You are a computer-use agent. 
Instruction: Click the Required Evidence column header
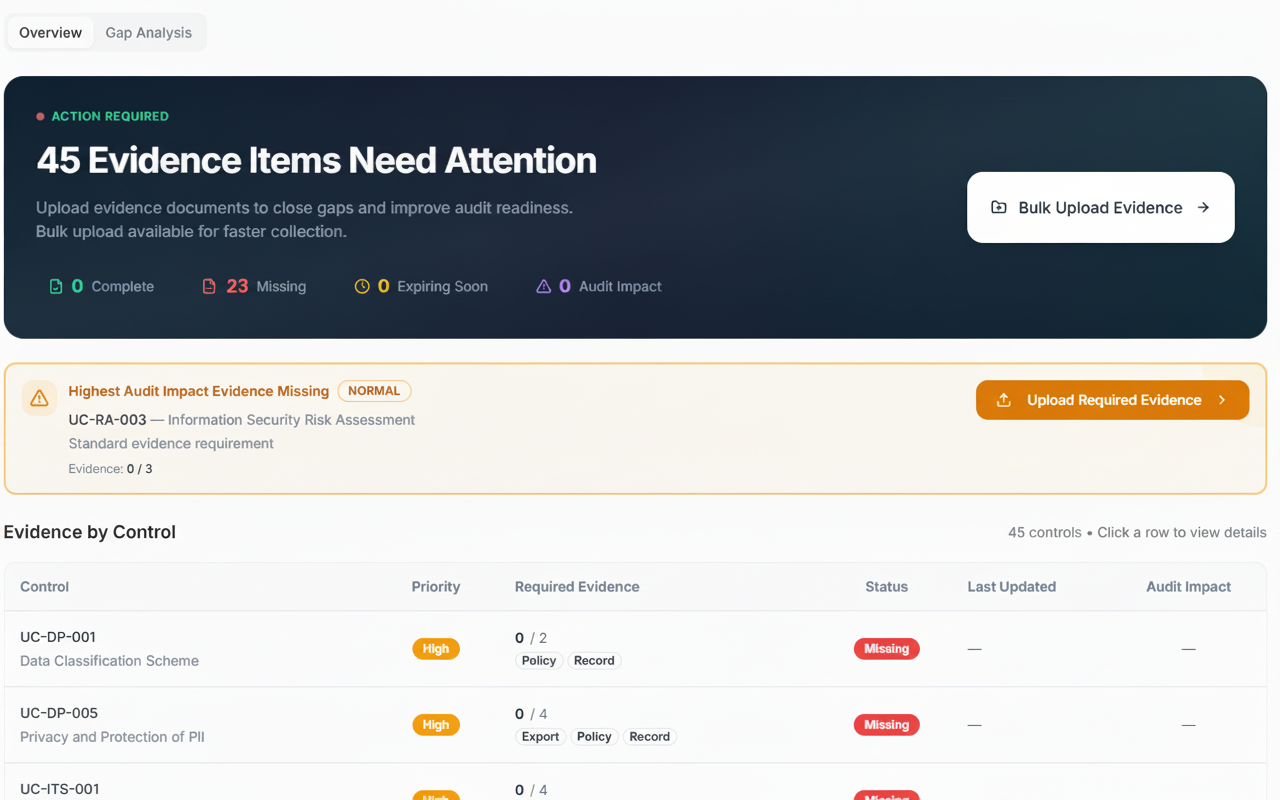click(x=577, y=587)
